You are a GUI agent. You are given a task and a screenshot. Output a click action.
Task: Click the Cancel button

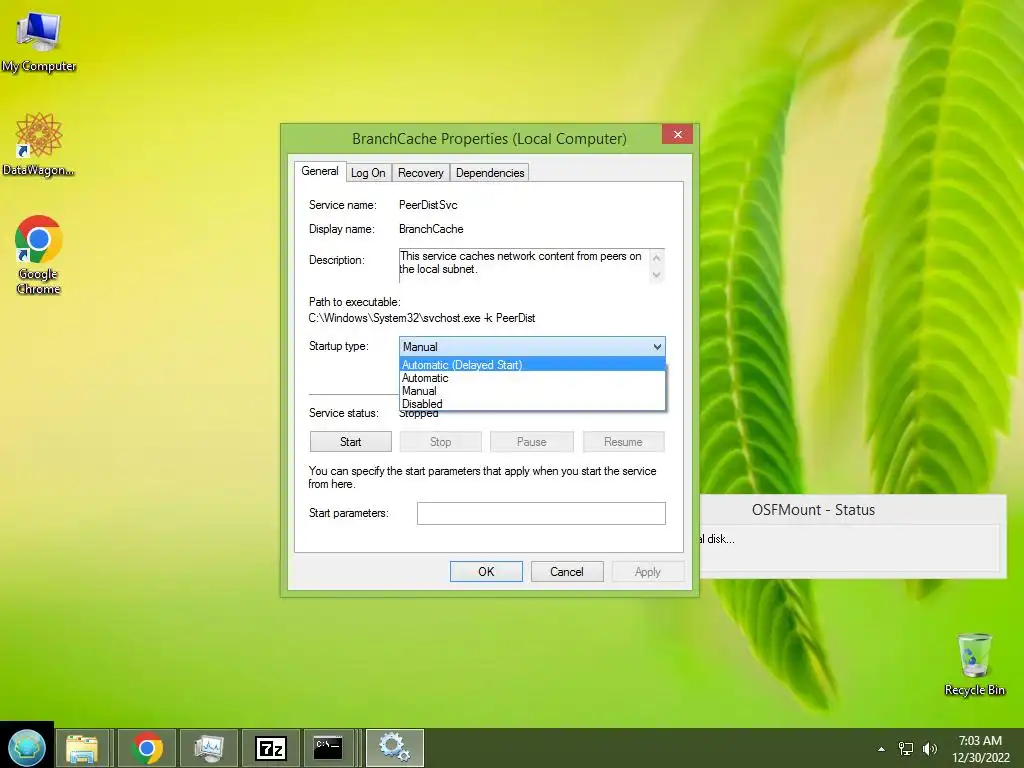pyautogui.click(x=567, y=571)
